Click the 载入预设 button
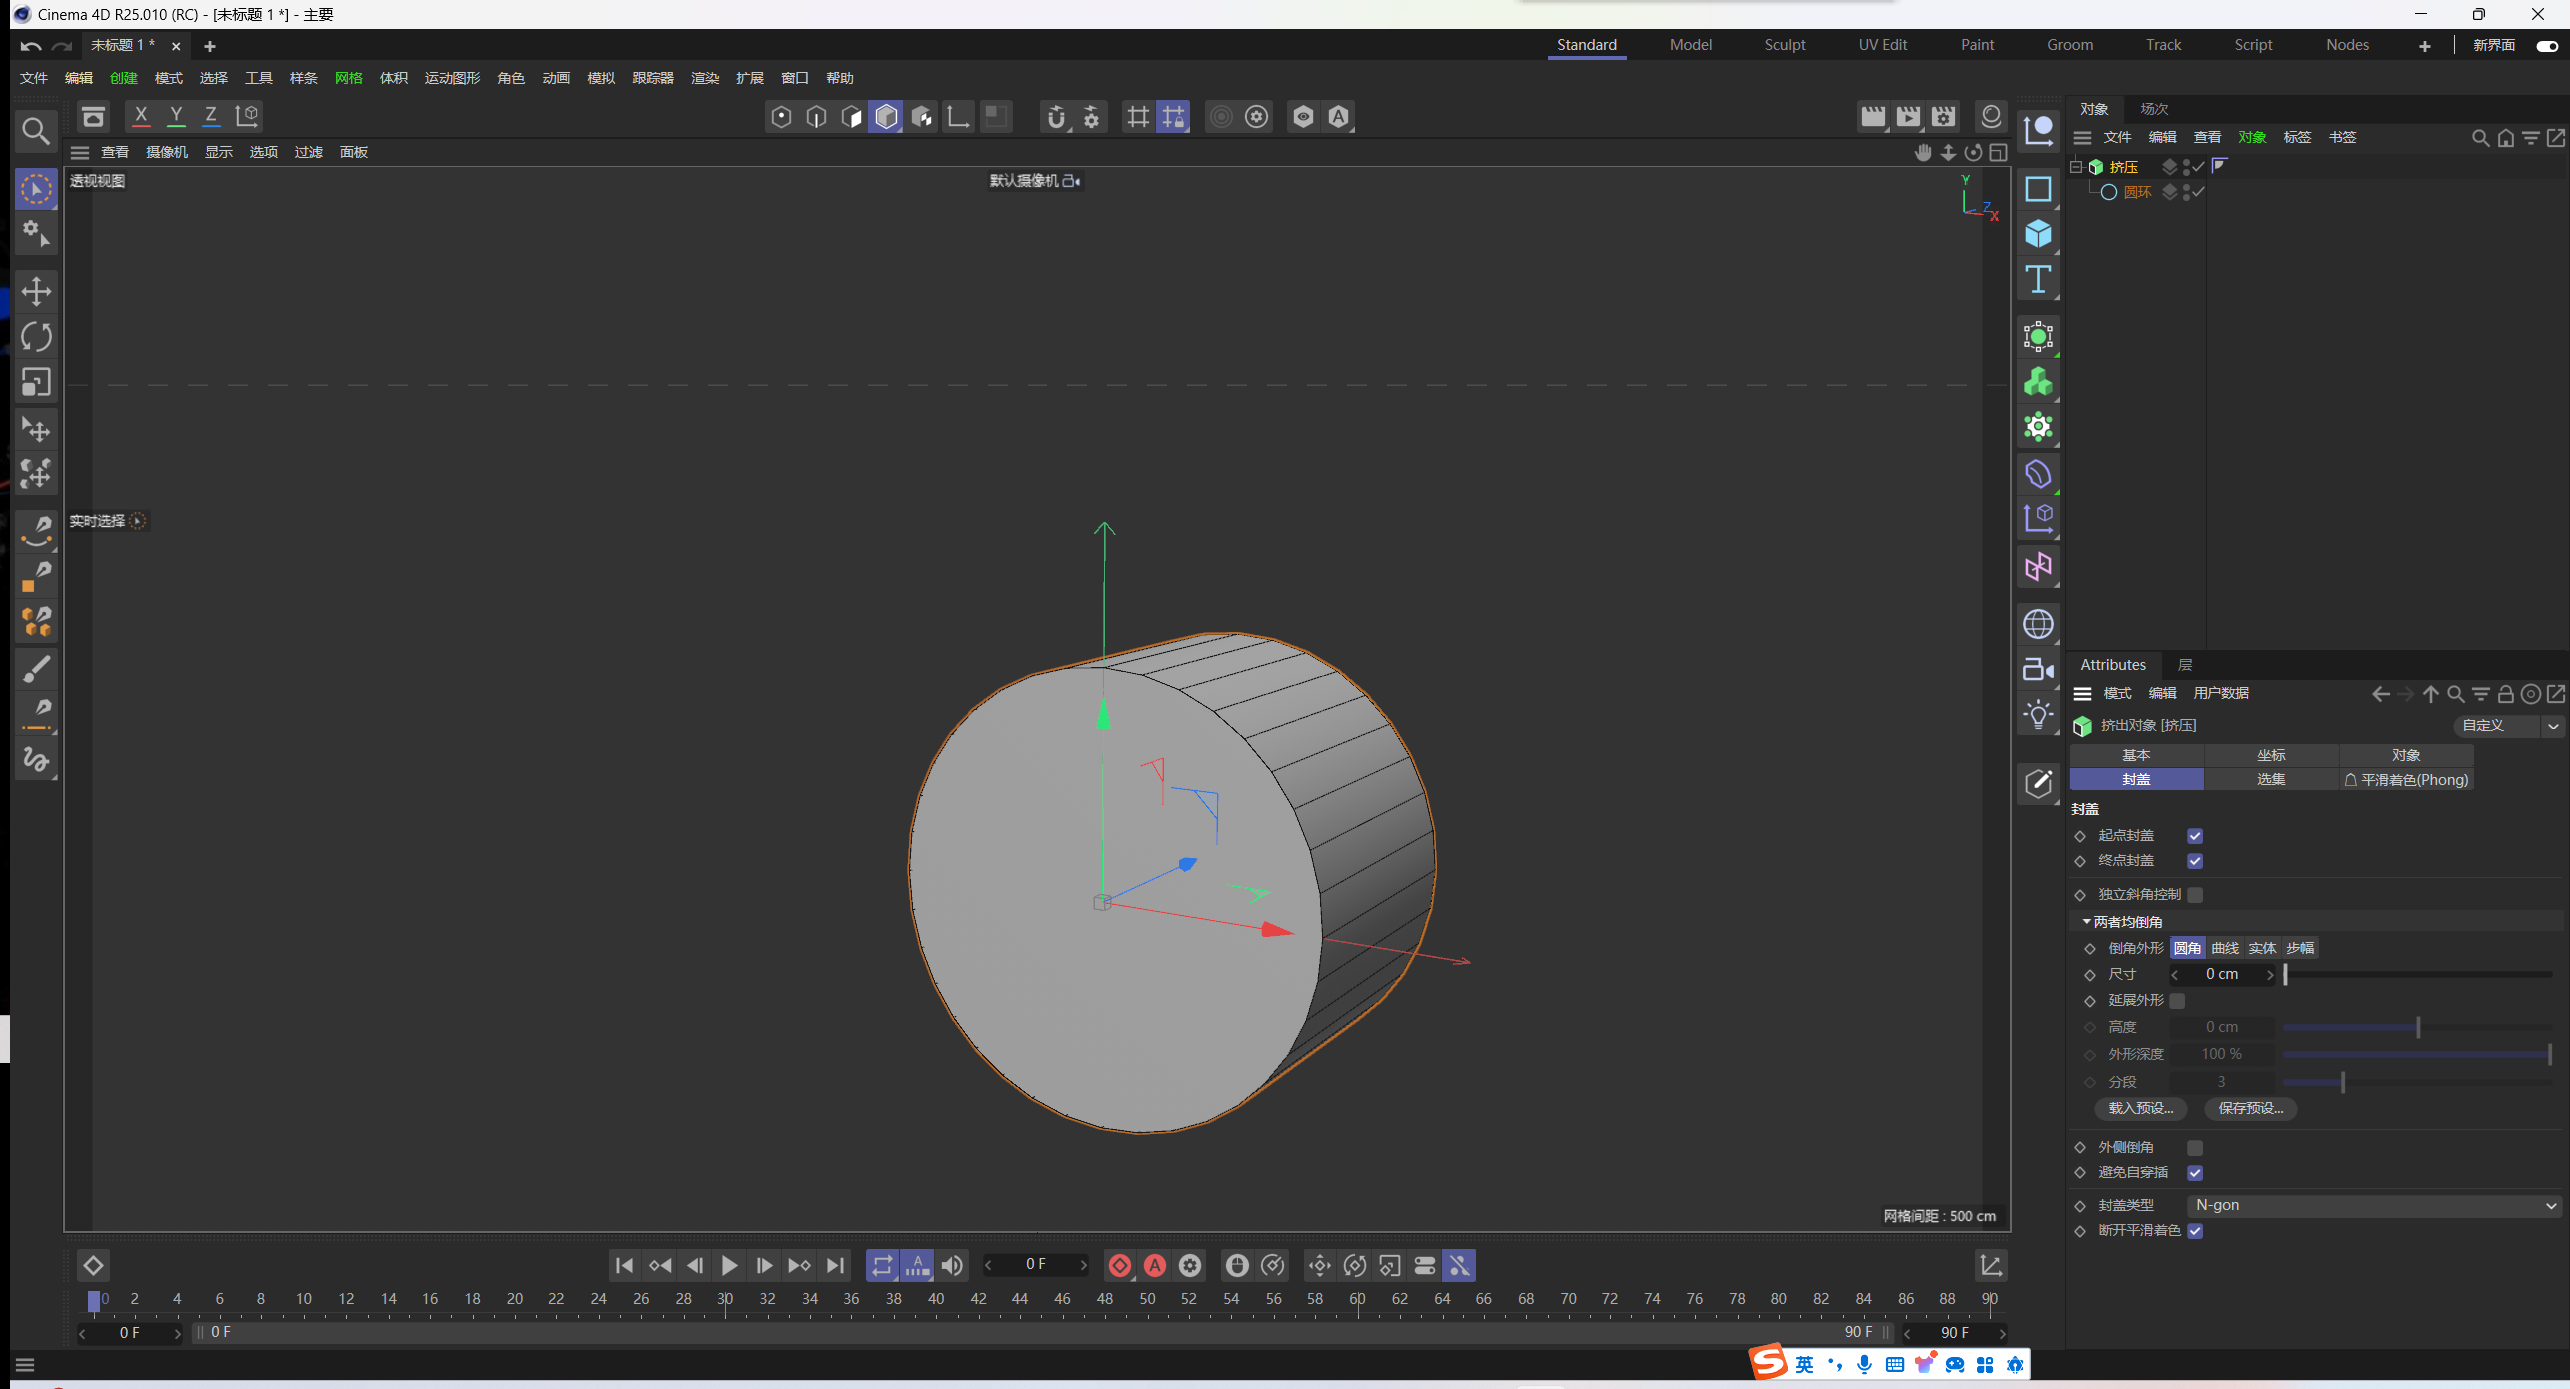 point(2139,1108)
